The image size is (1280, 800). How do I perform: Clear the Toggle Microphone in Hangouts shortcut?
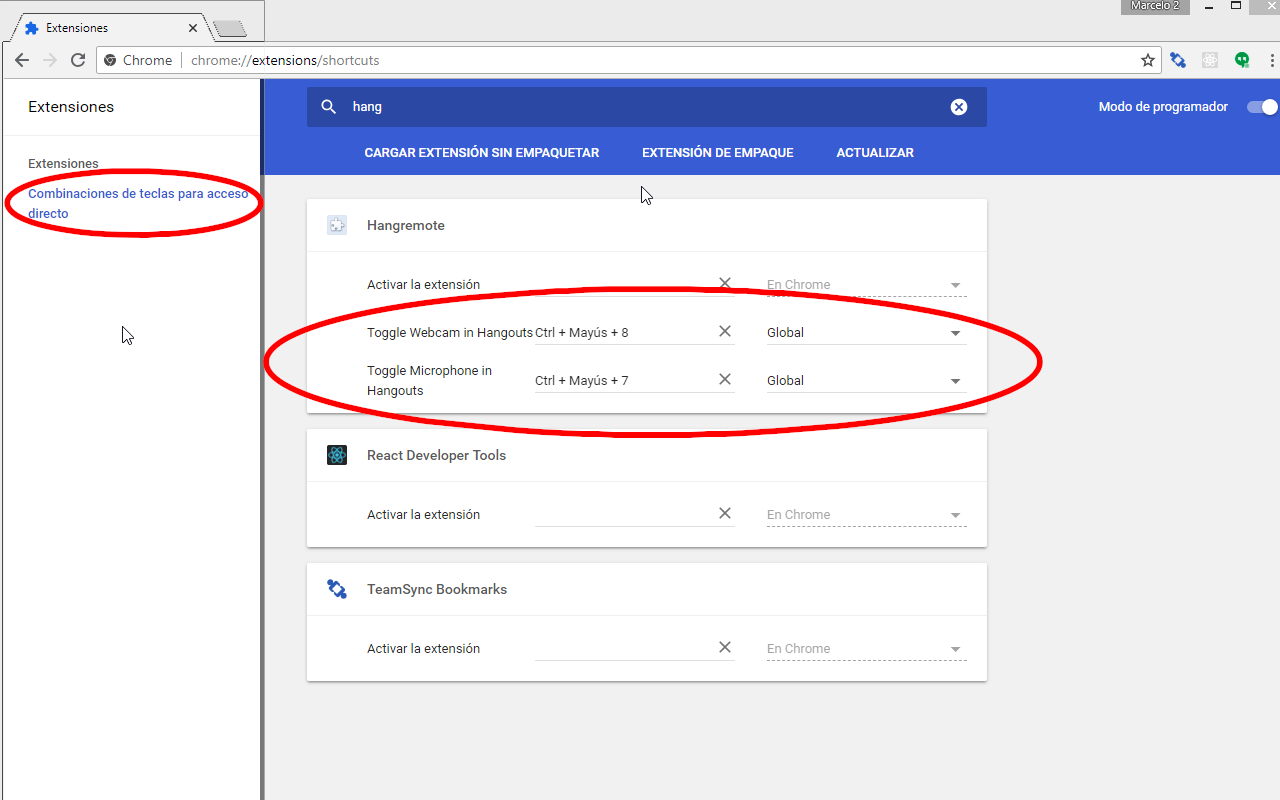coord(725,379)
